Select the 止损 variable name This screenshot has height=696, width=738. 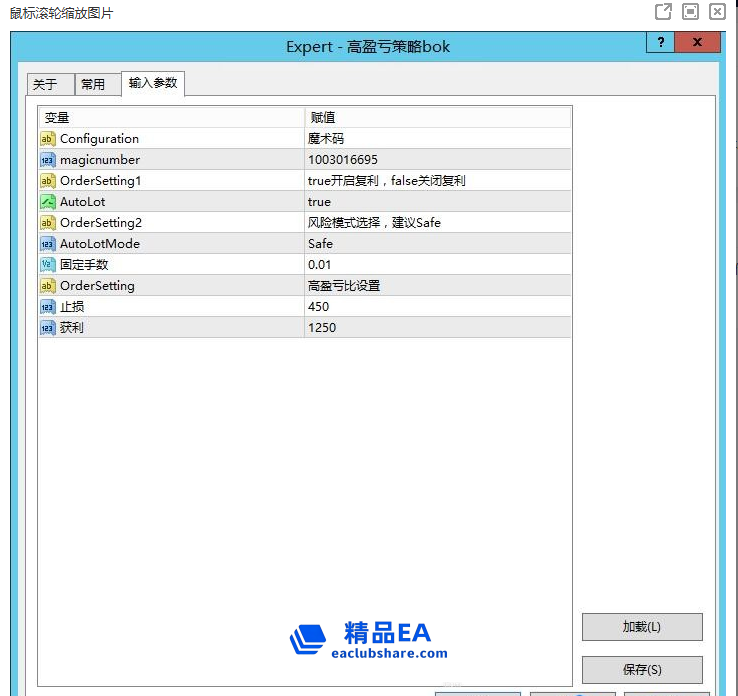[72, 307]
